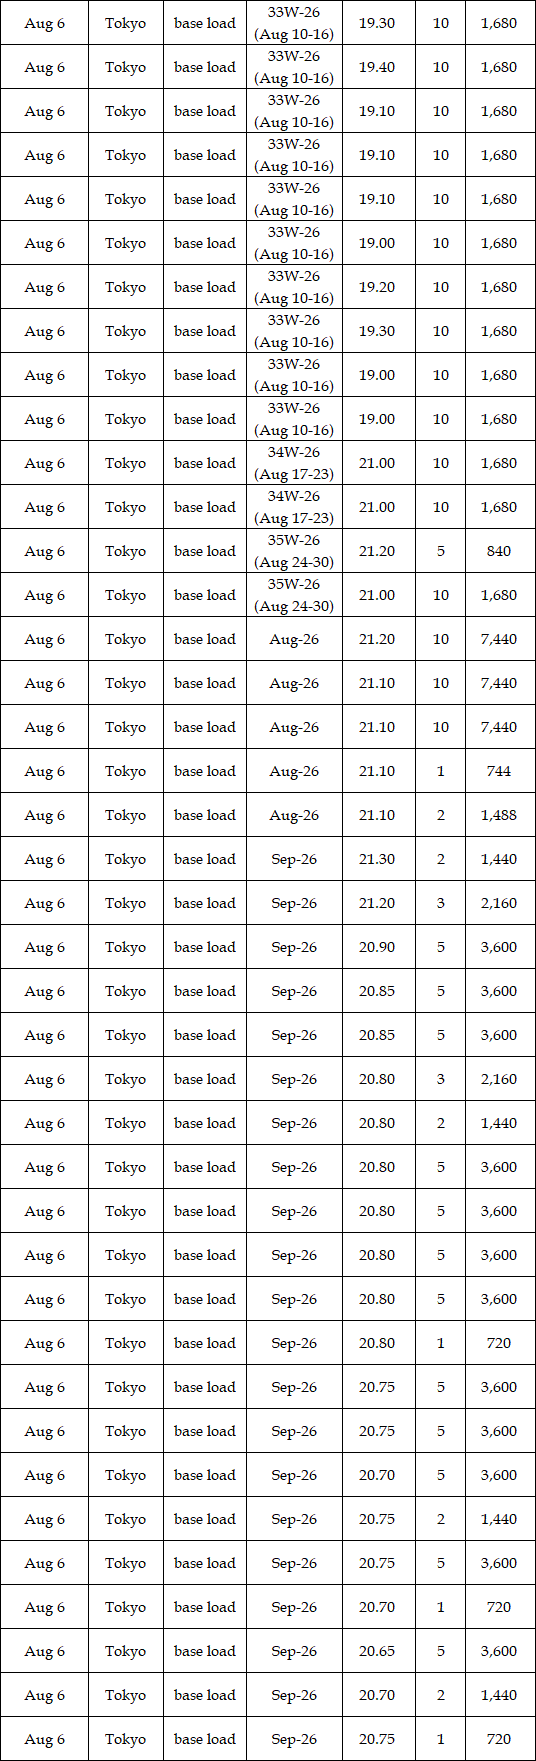This screenshot has width=536, height=1761.
Task: Select 34W-26 cell in the first 21.00 row
Action: [x=294, y=463]
